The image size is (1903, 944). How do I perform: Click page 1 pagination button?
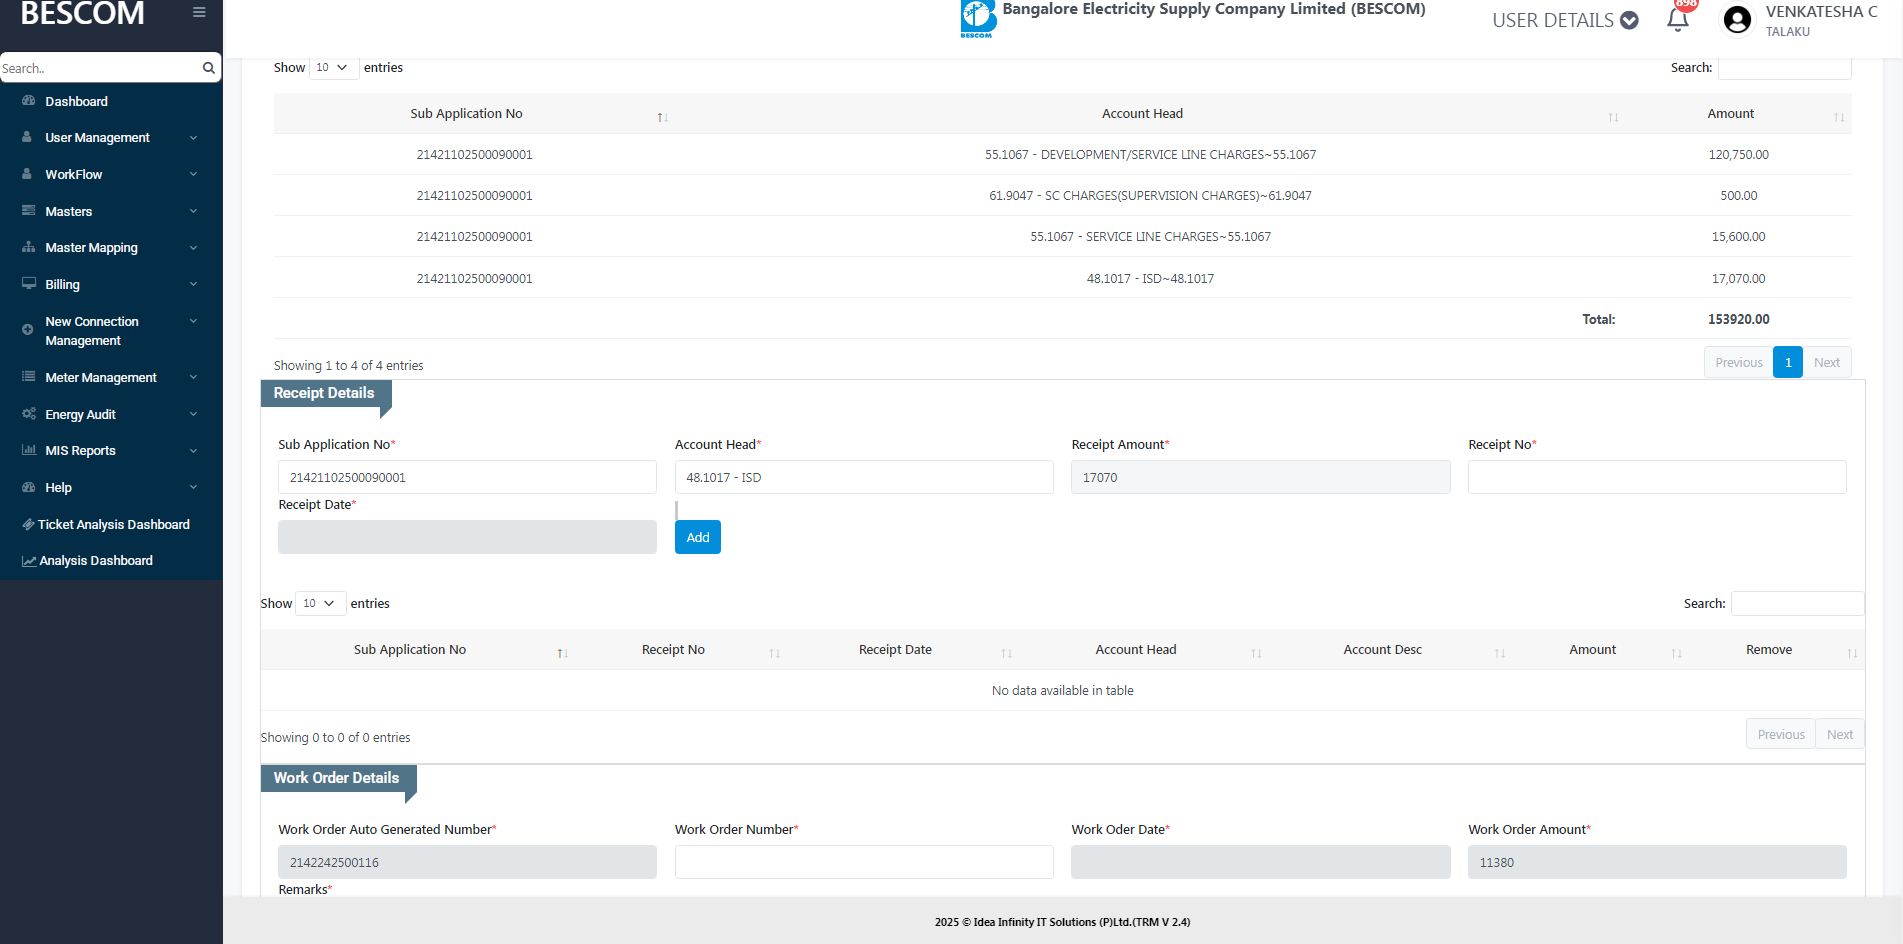tap(1787, 363)
